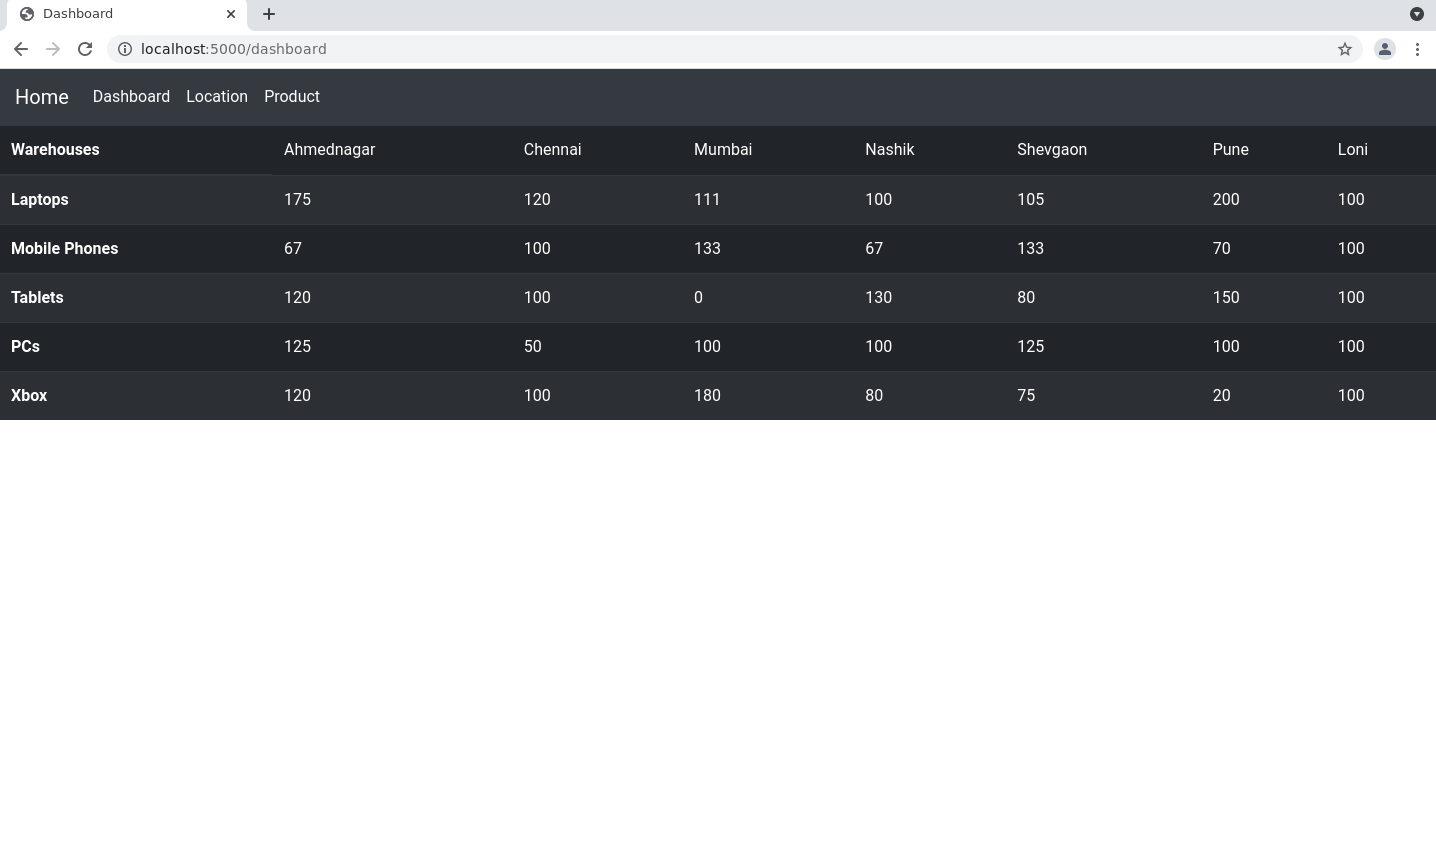The width and height of the screenshot is (1436, 853).
Task: Select the Dashboard menu item
Action: [131, 96]
